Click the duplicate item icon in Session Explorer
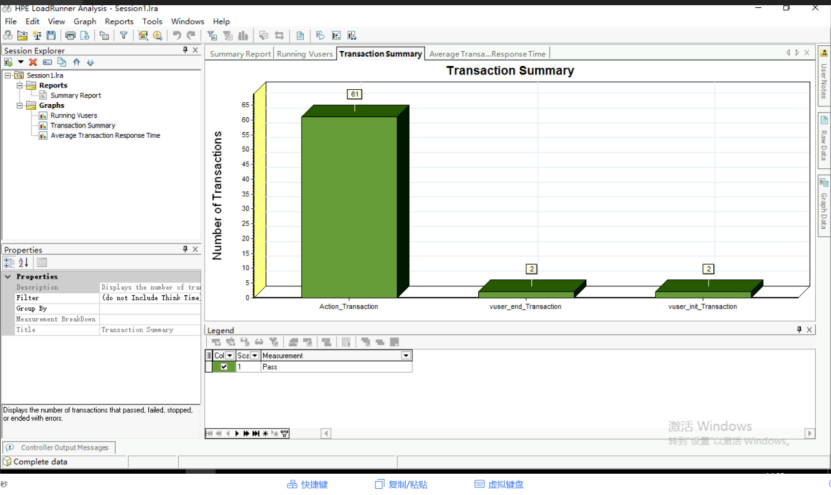Screen dimensions: 831x495 tap(61, 63)
